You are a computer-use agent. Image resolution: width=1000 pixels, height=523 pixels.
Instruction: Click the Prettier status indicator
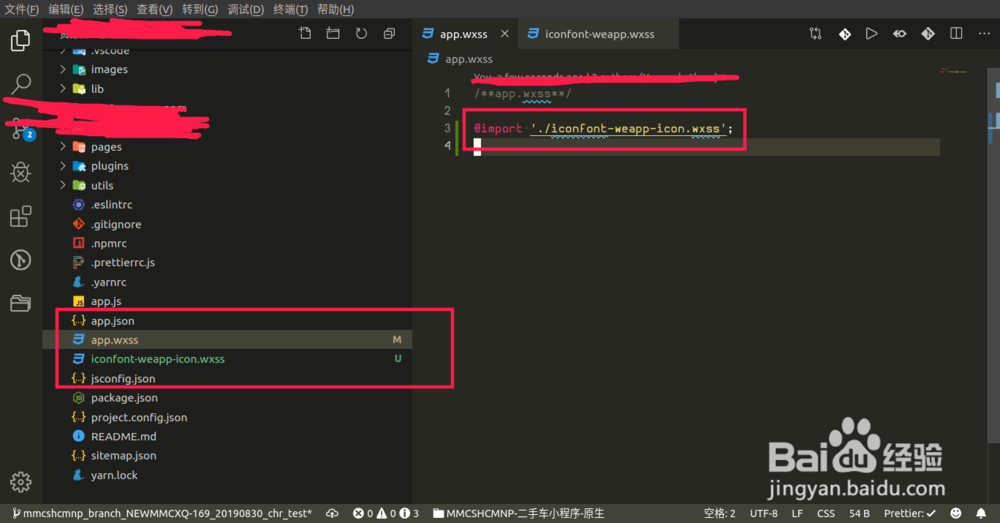910,513
